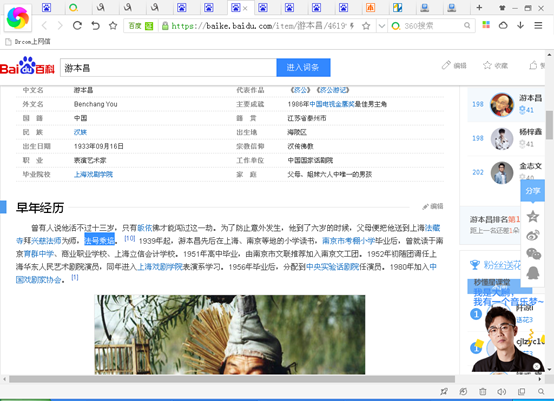Switch to the yellow-blue icon tab
The image size is (554, 401).
[x=397, y=7]
